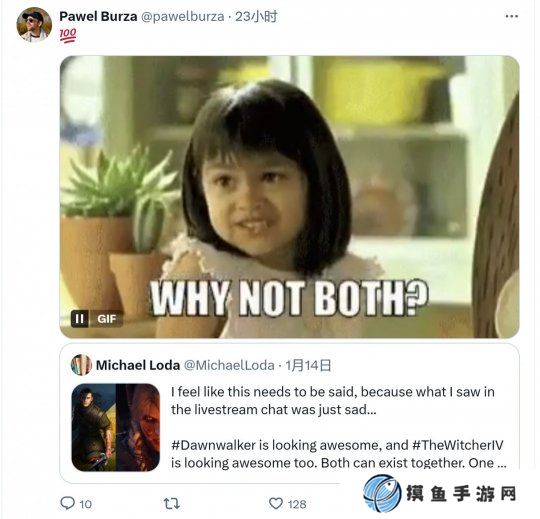Screen dimensions: 540x519
Task: Click the 摸鱼手游网 fish logo watermark
Action: pyautogui.click(x=382, y=493)
